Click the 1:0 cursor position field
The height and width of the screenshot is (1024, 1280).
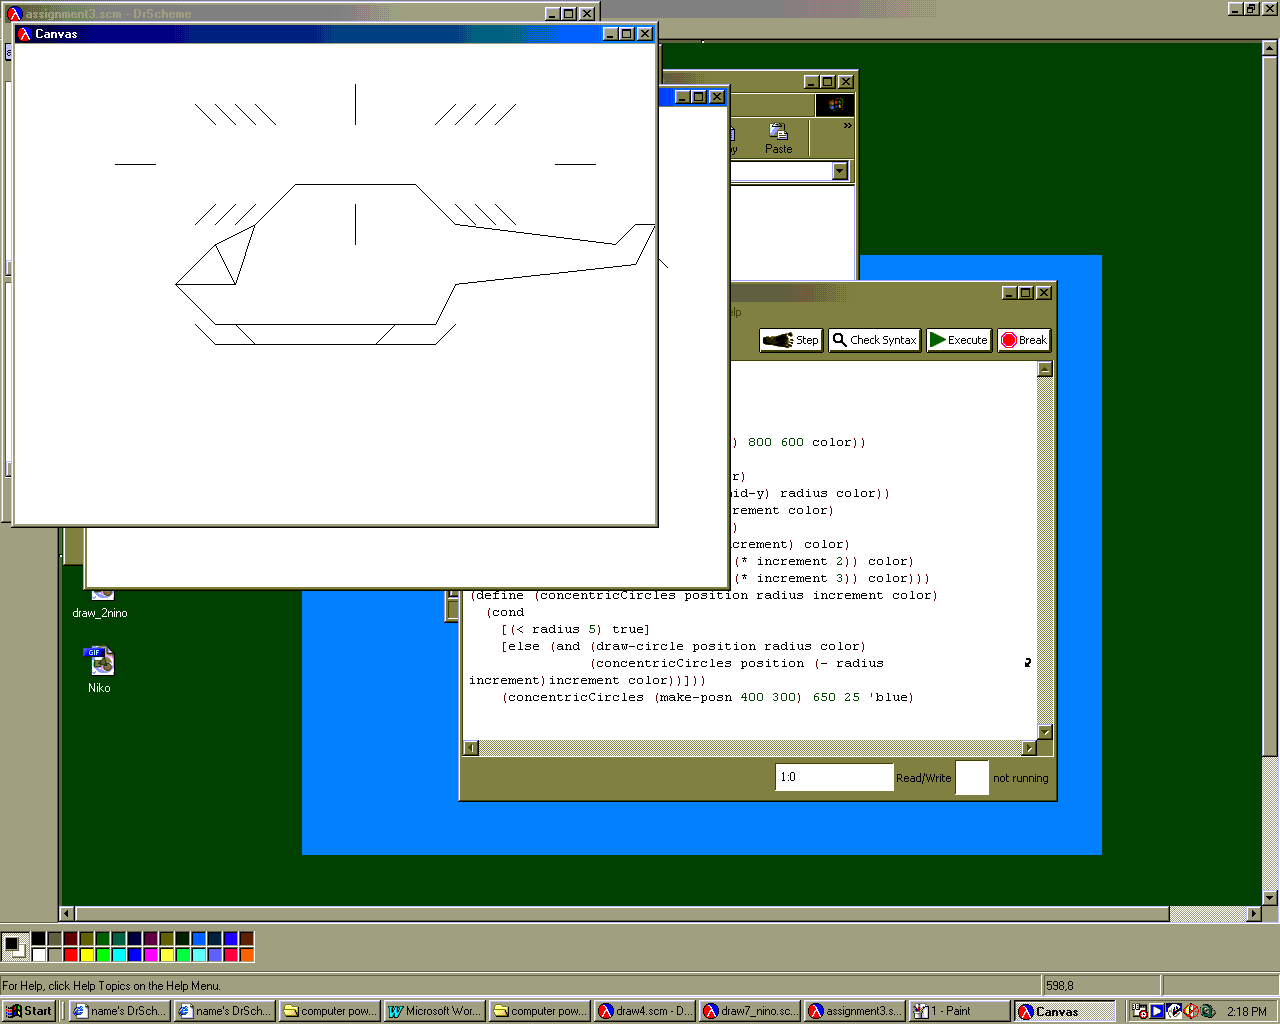click(x=834, y=777)
